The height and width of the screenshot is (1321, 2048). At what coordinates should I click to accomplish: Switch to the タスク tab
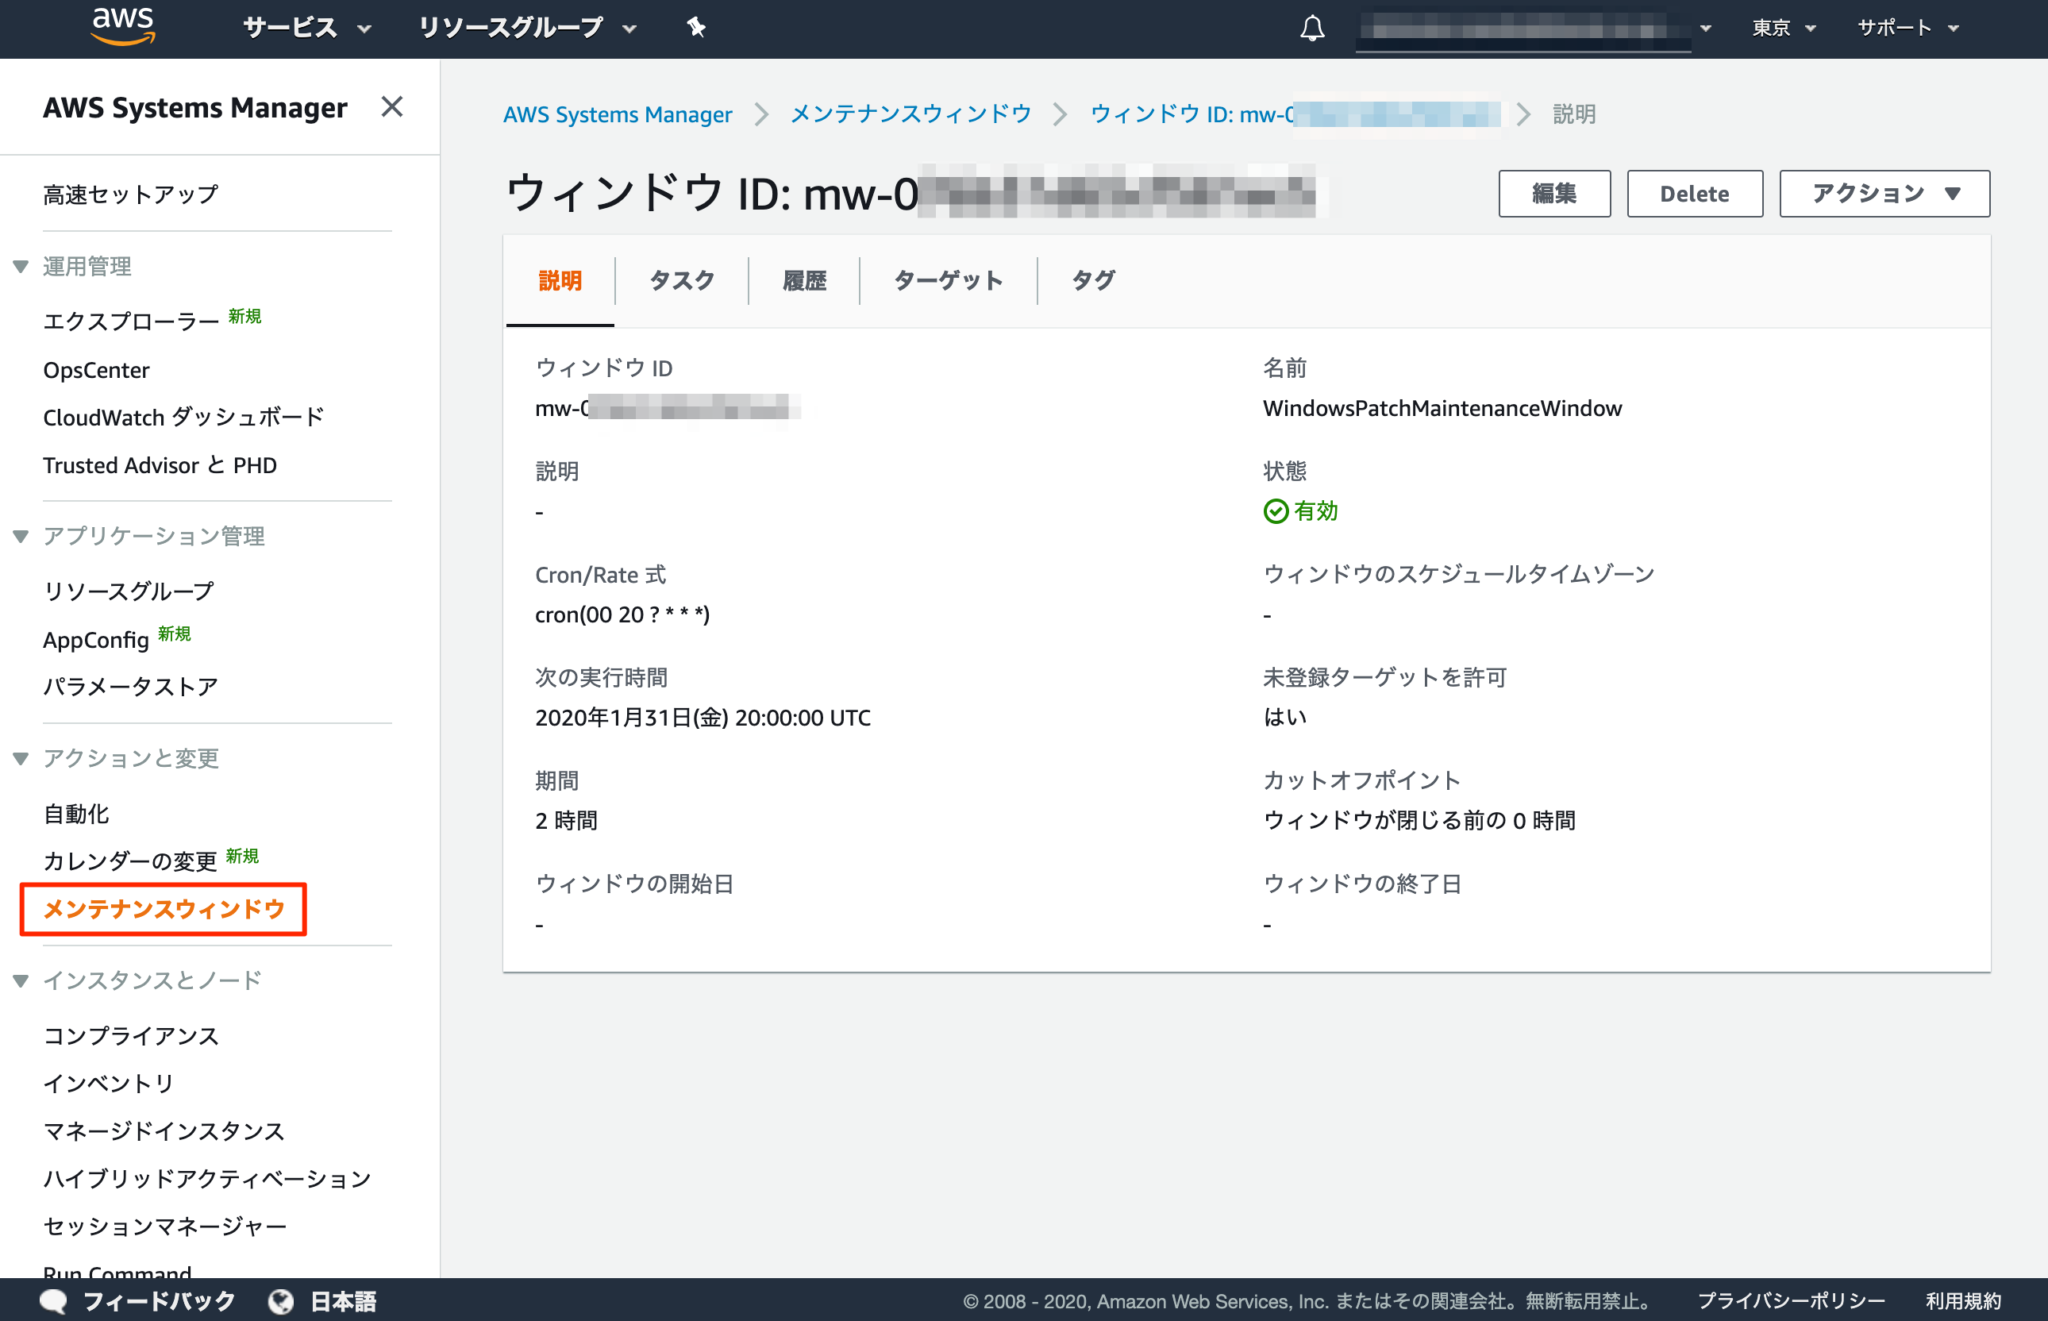(681, 281)
